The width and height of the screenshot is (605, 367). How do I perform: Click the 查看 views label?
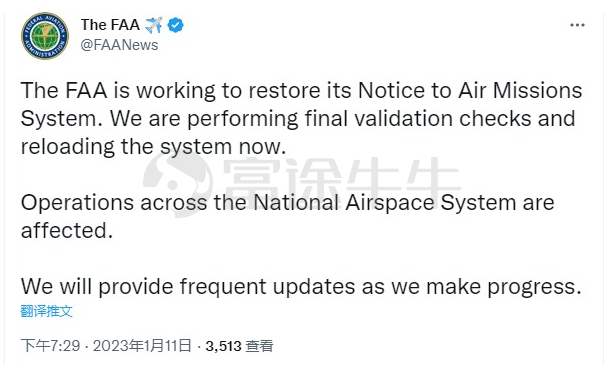(x=259, y=346)
